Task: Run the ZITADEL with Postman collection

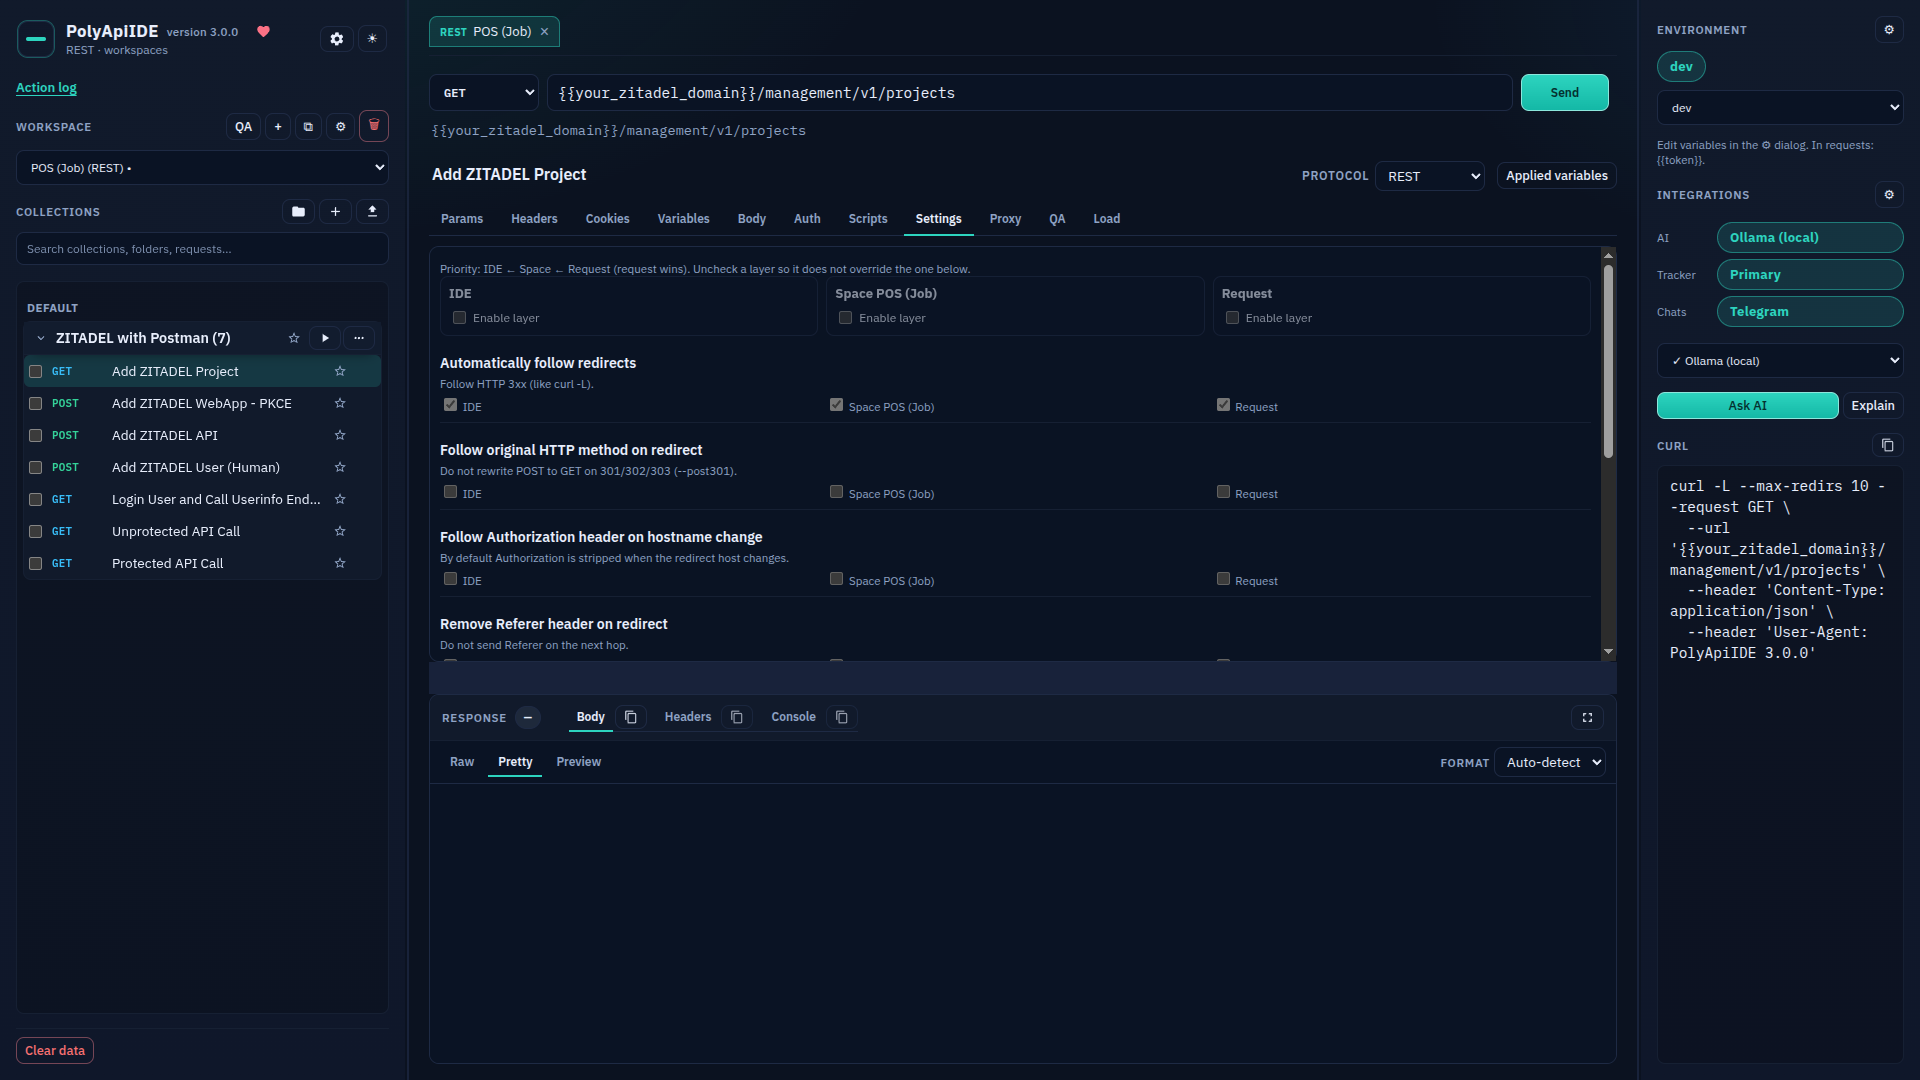Action: [x=325, y=338]
